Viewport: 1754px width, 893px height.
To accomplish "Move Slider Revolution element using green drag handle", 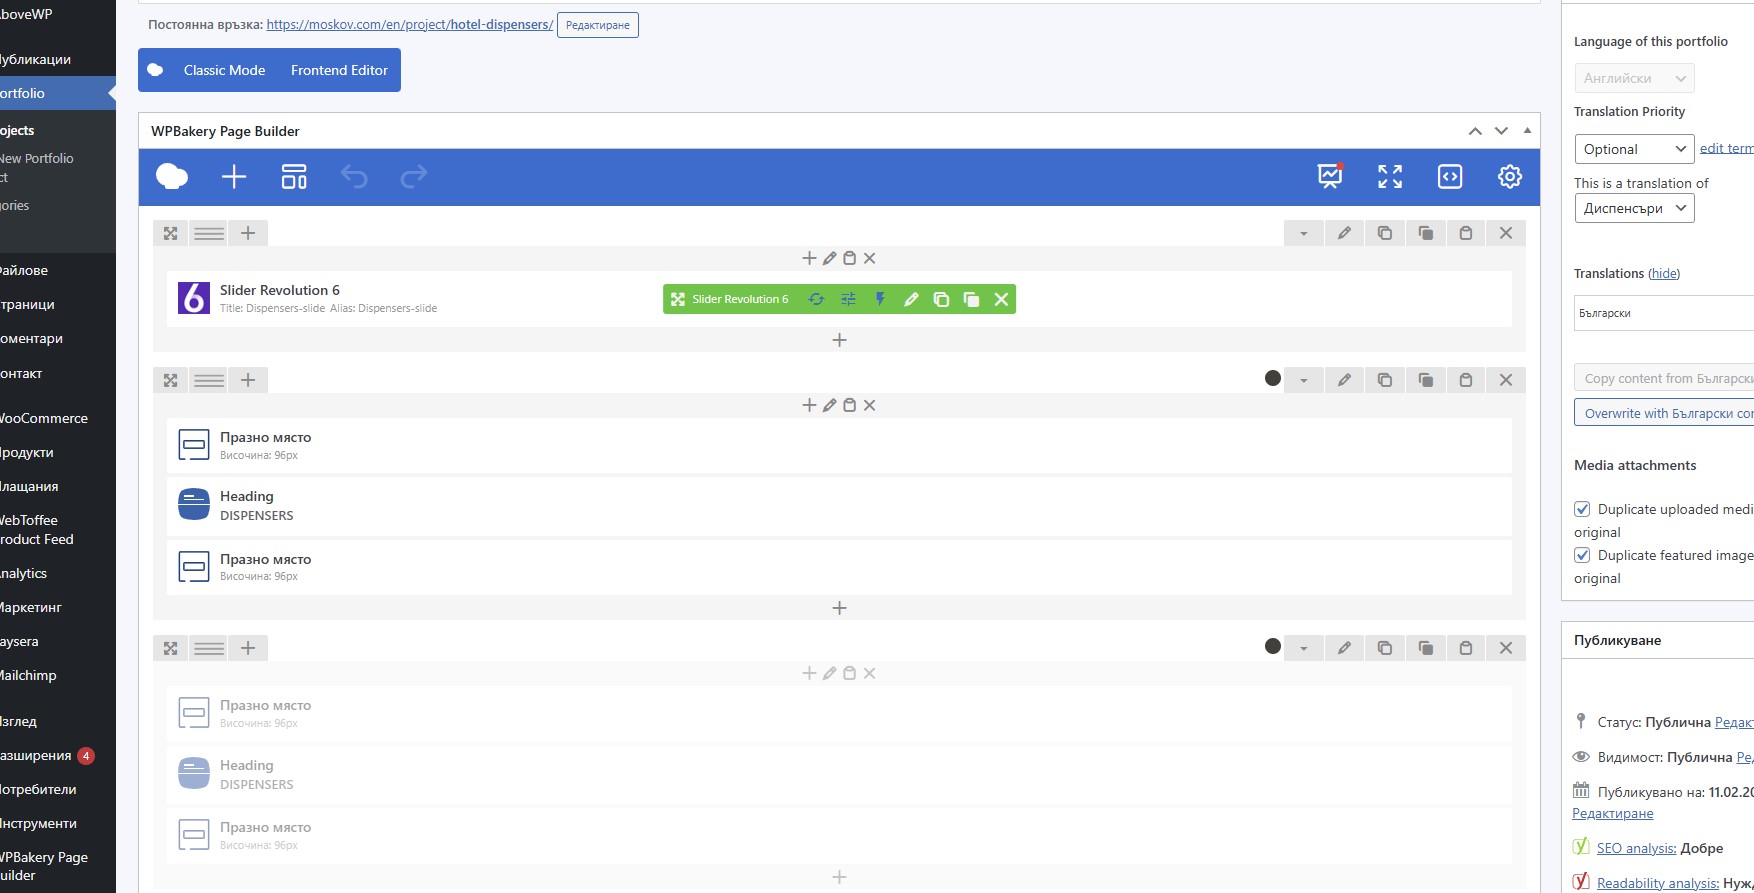I will pyautogui.click(x=677, y=299).
